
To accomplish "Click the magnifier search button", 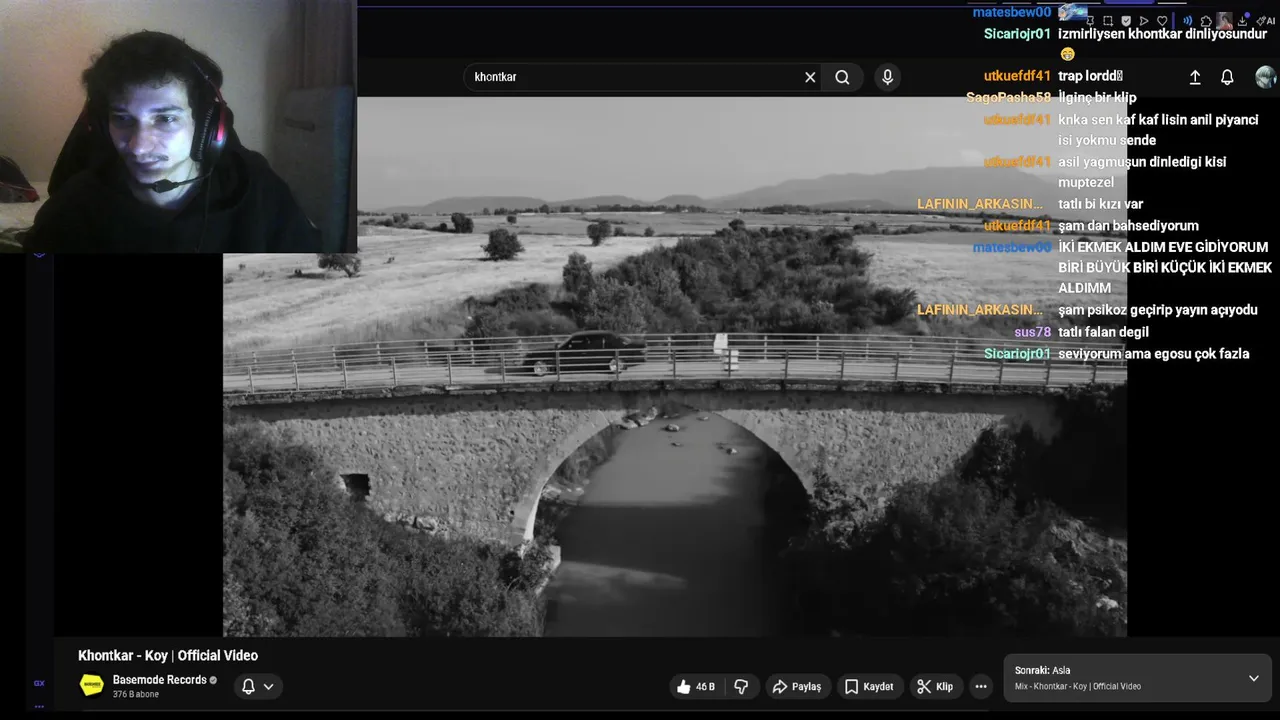I will tap(842, 77).
